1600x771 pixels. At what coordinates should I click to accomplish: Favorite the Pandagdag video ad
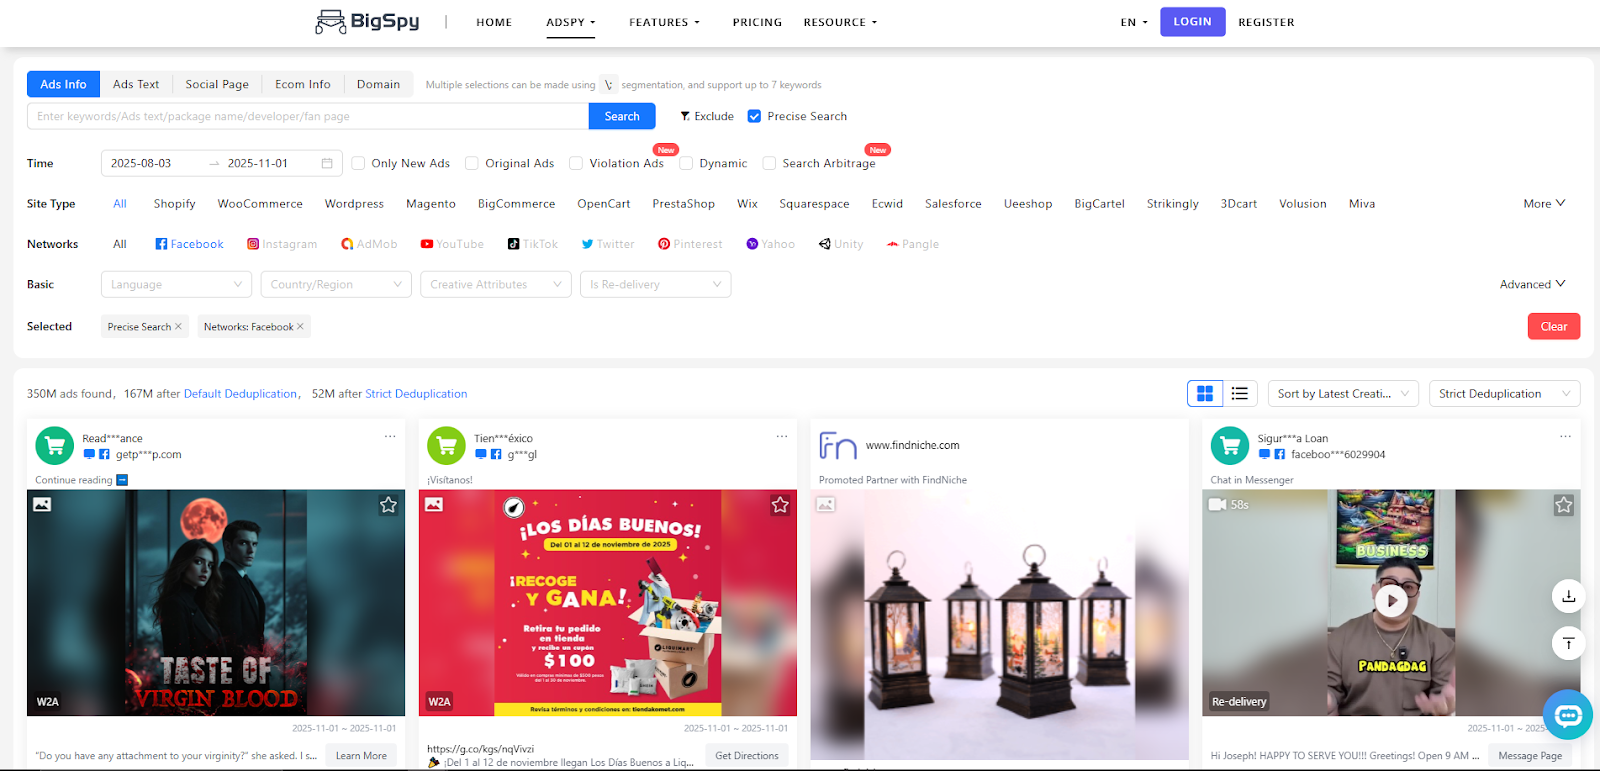1564,505
